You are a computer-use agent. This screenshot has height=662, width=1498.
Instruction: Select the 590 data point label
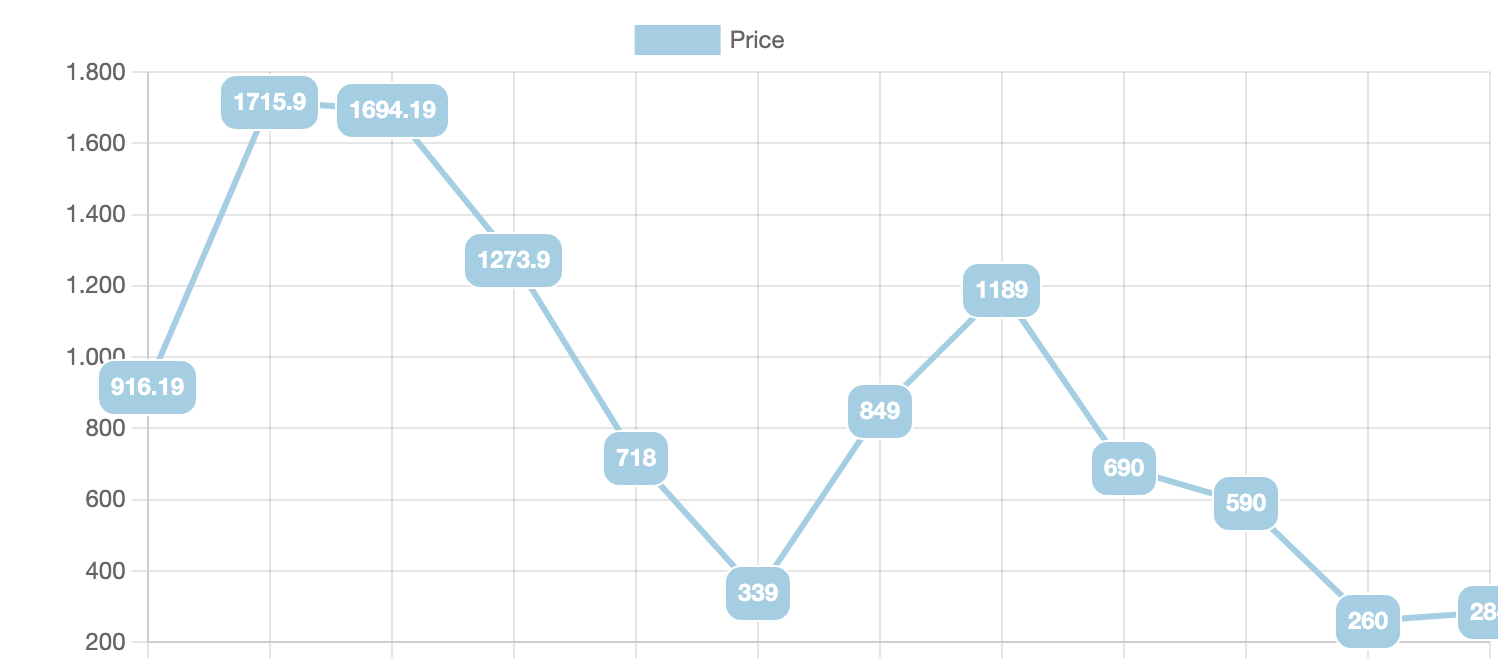pos(1246,503)
